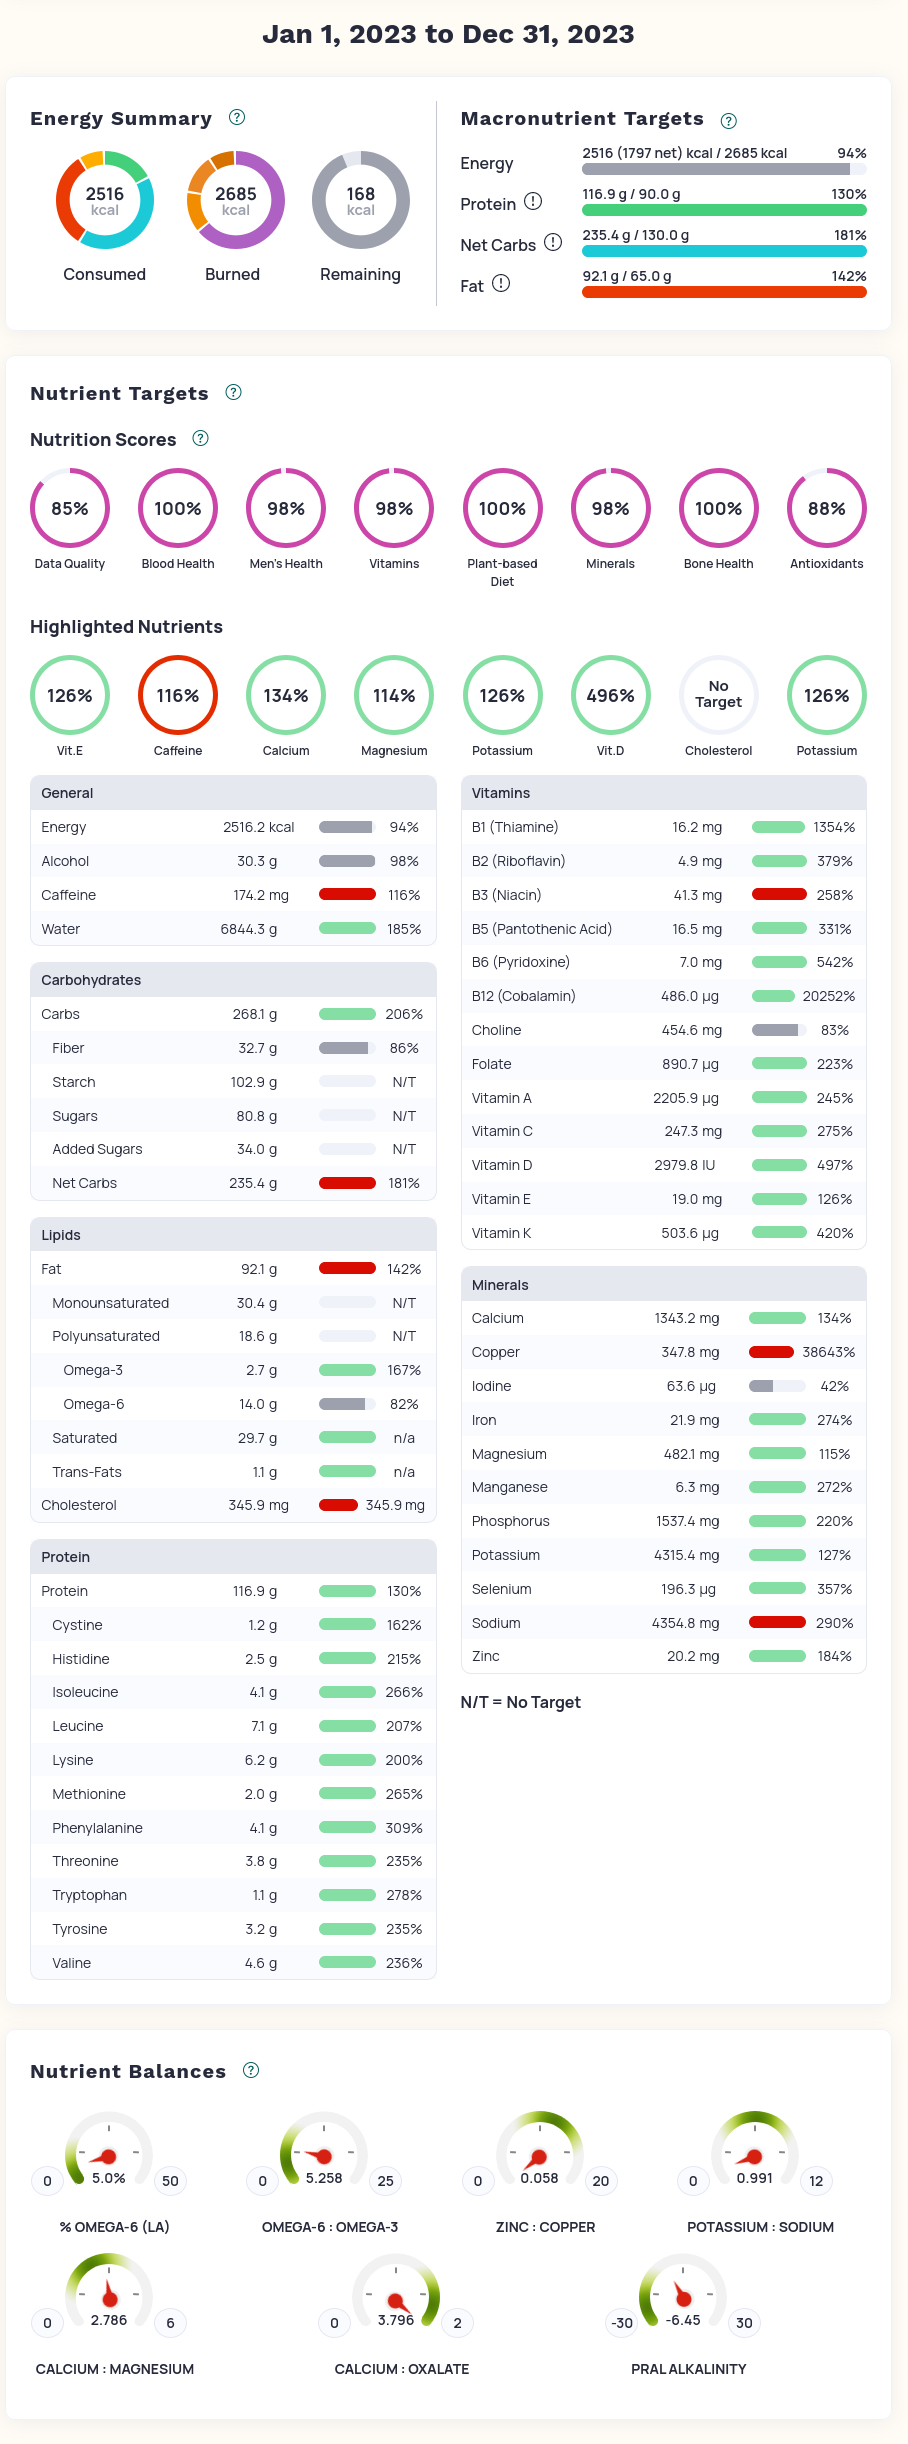Select the Iodine 63.6 µg row
The width and height of the screenshot is (908, 2444).
click(664, 1386)
